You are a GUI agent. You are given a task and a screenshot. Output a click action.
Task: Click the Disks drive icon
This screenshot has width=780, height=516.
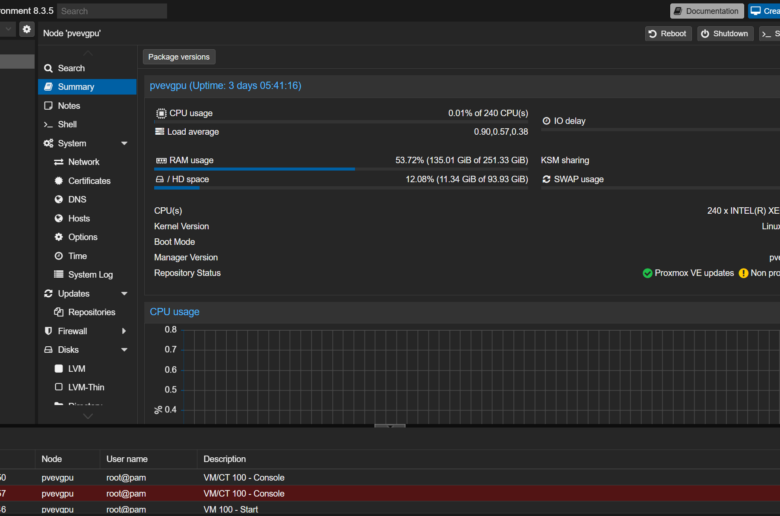click(48, 350)
